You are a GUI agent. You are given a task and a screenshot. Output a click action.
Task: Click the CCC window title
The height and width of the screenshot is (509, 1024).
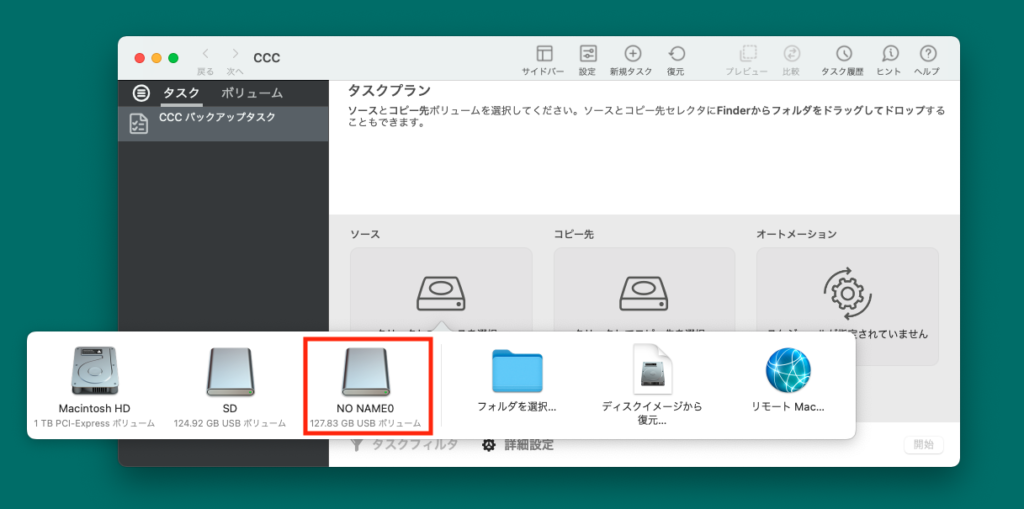(x=266, y=57)
